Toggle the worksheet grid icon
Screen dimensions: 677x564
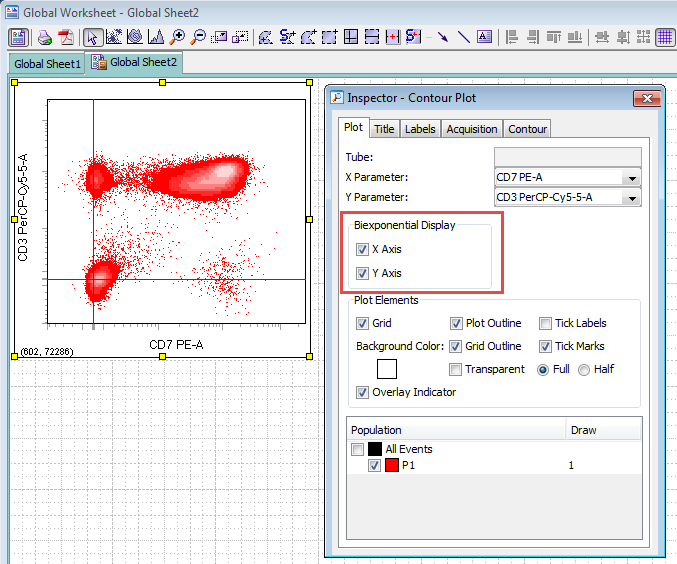click(665, 38)
